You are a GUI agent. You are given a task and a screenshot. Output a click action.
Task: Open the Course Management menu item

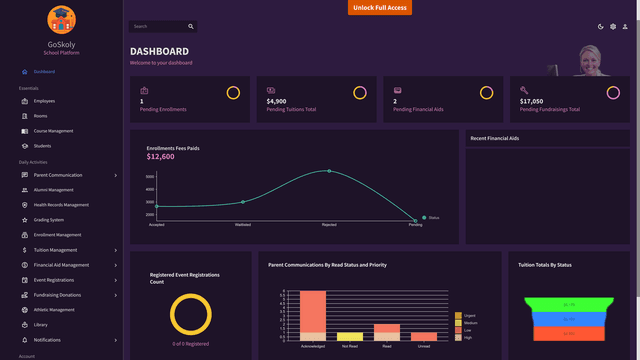pyautogui.click(x=53, y=131)
